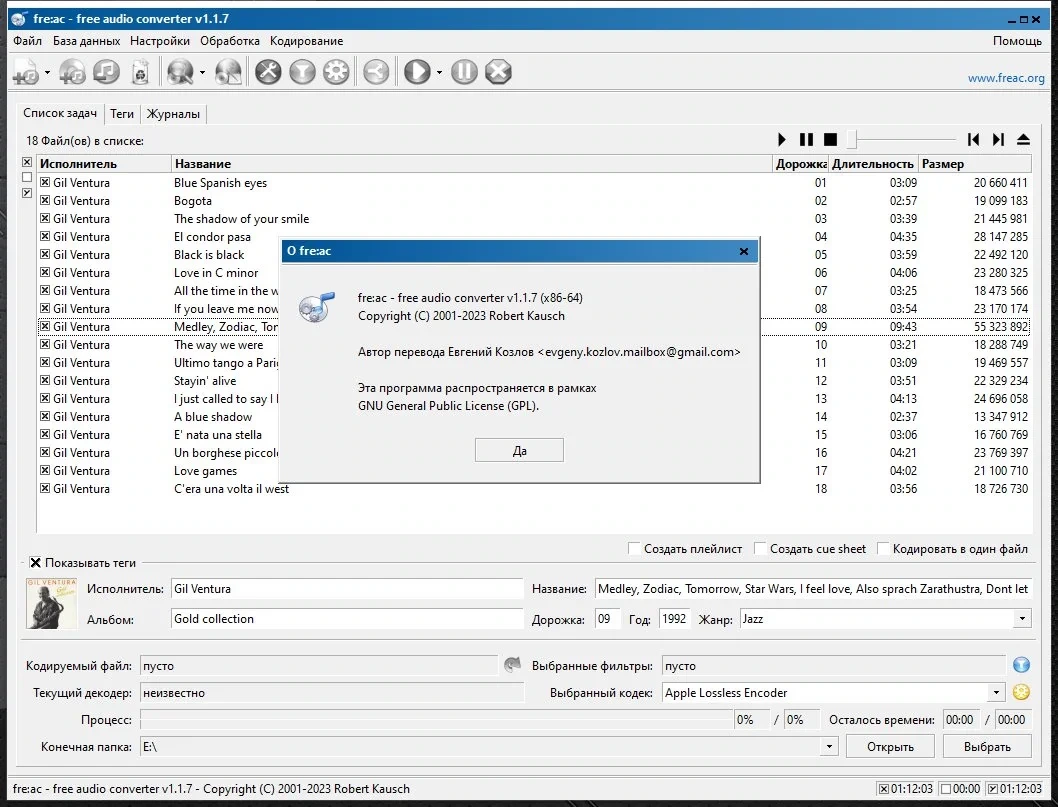This screenshot has width=1058, height=807.
Task: Click the add audio CD contents icon
Action: 72,72
